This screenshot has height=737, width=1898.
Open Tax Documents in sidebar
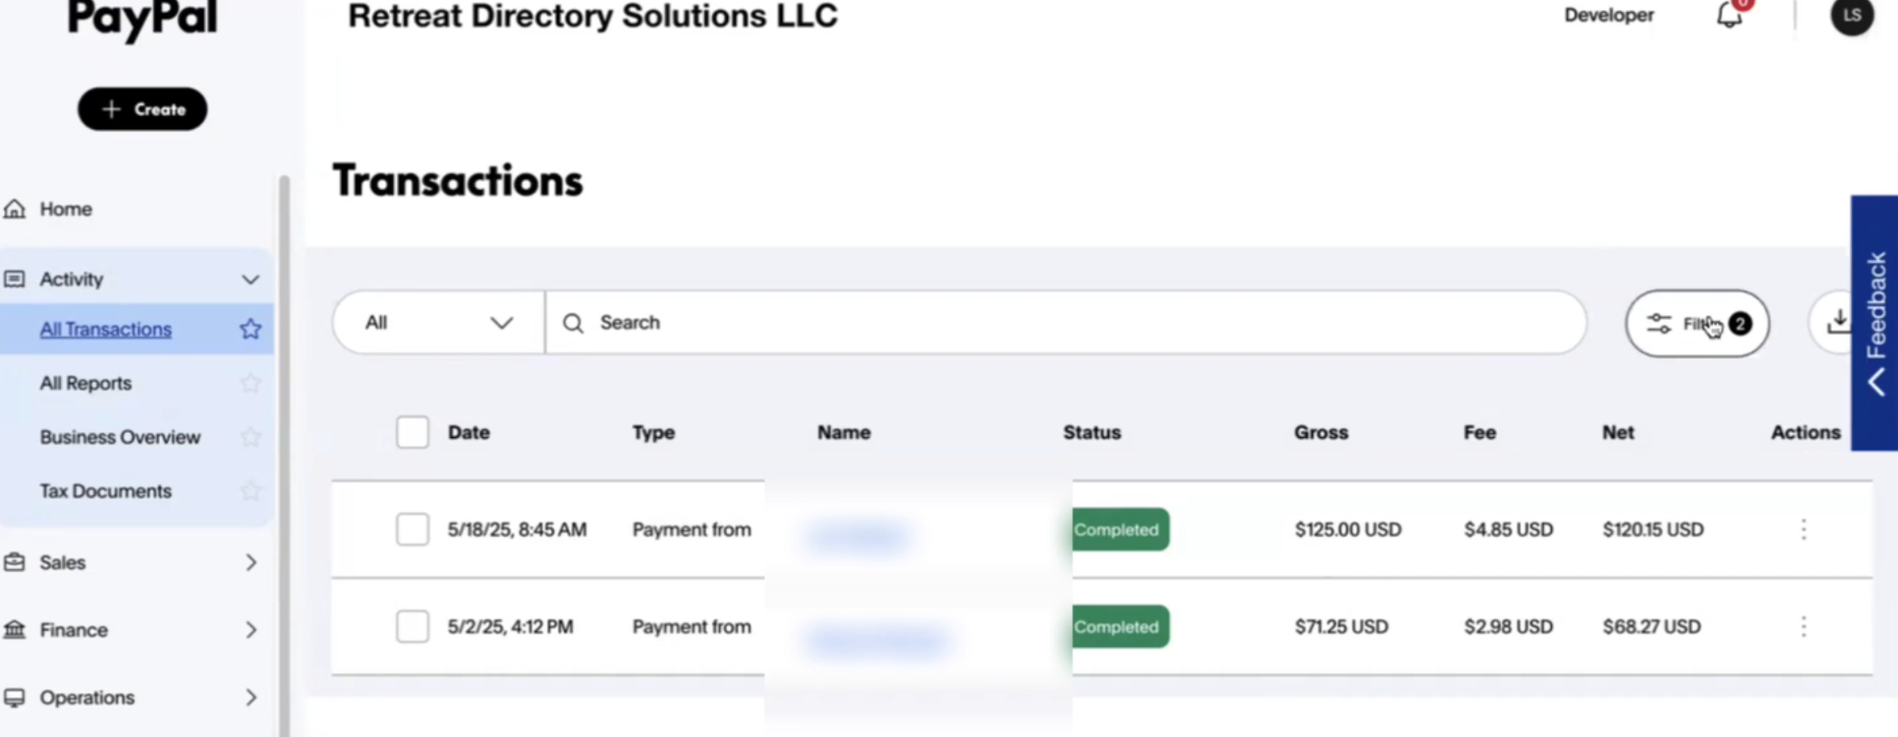click(x=106, y=491)
